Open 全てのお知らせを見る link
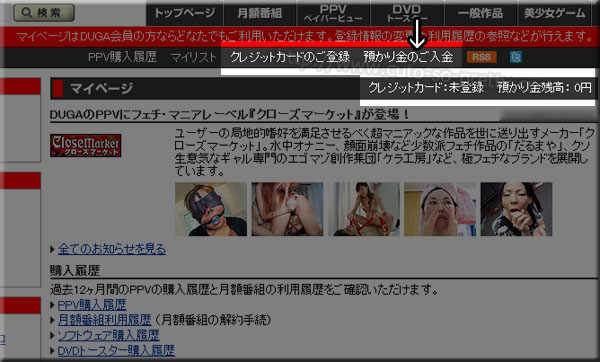The width and height of the screenshot is (600, 362). [x=112, y=249]
